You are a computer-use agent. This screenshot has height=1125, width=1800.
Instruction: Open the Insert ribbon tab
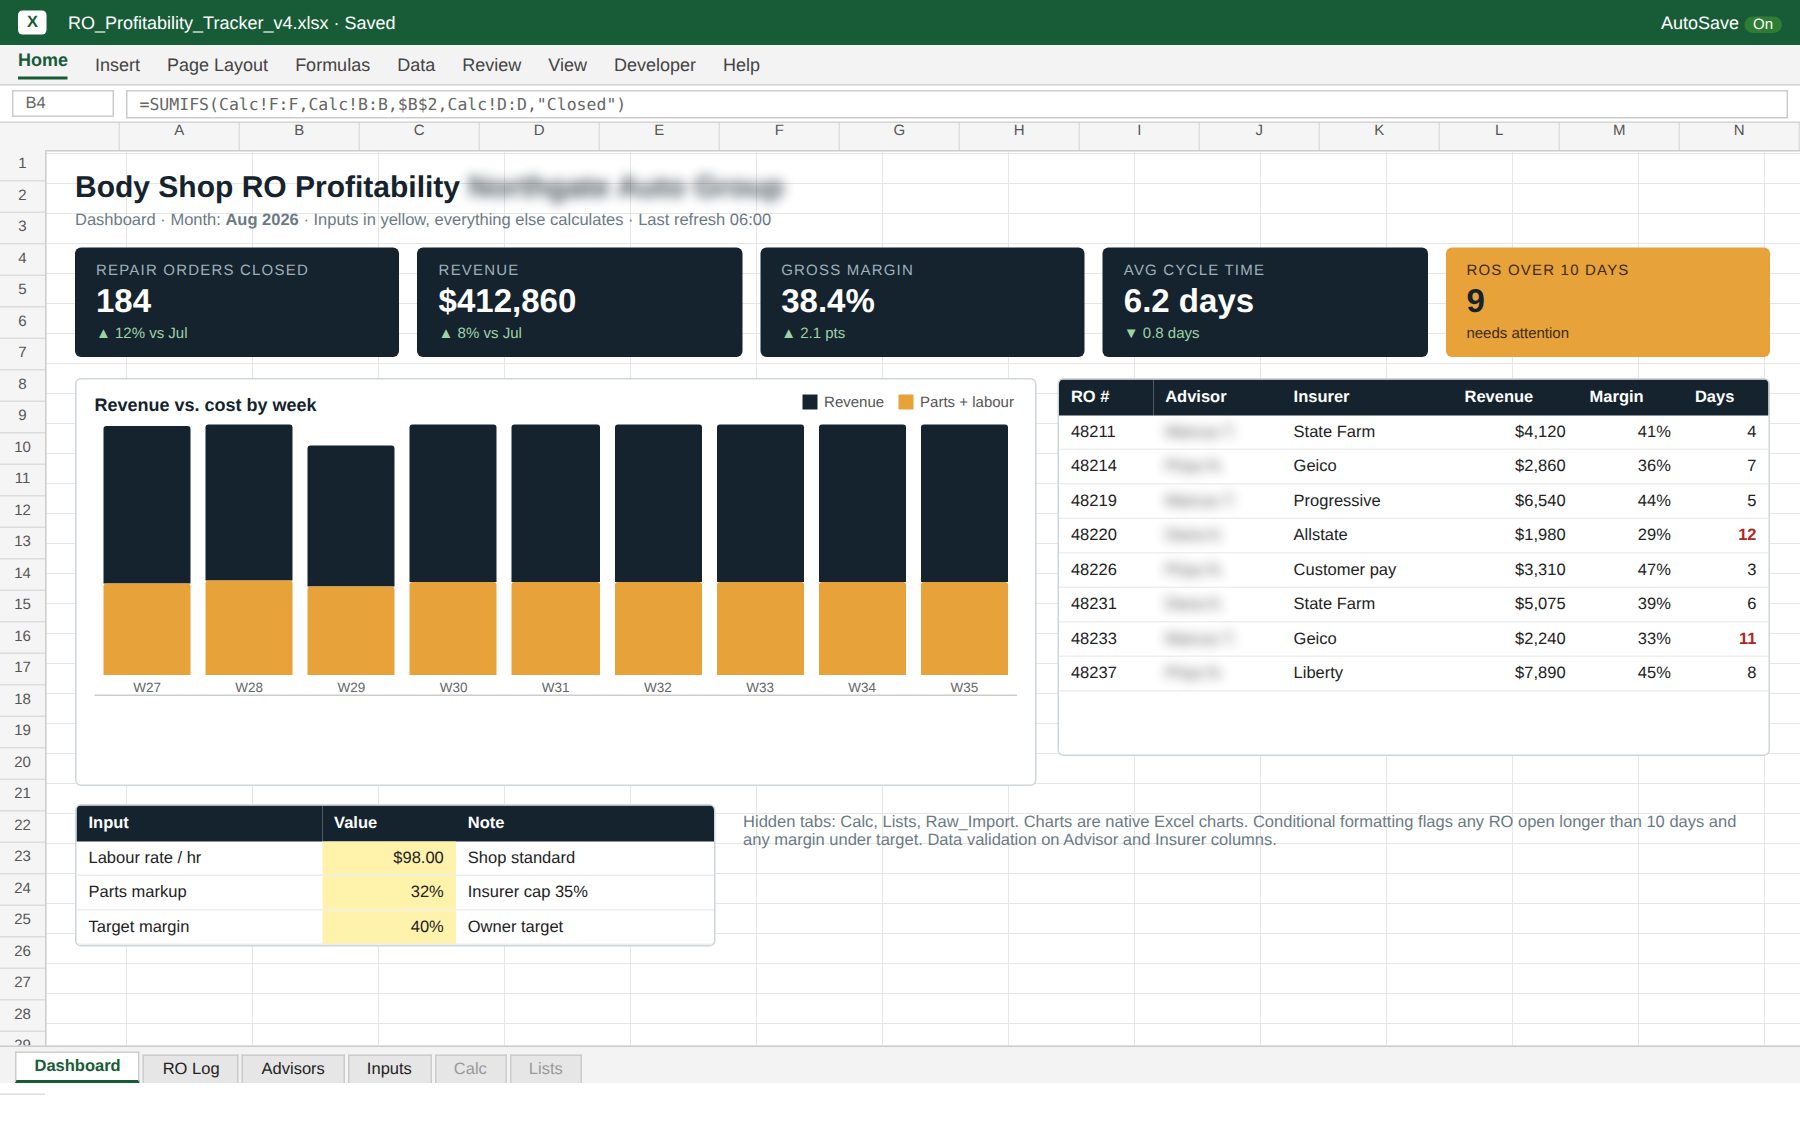pos(117,65)
